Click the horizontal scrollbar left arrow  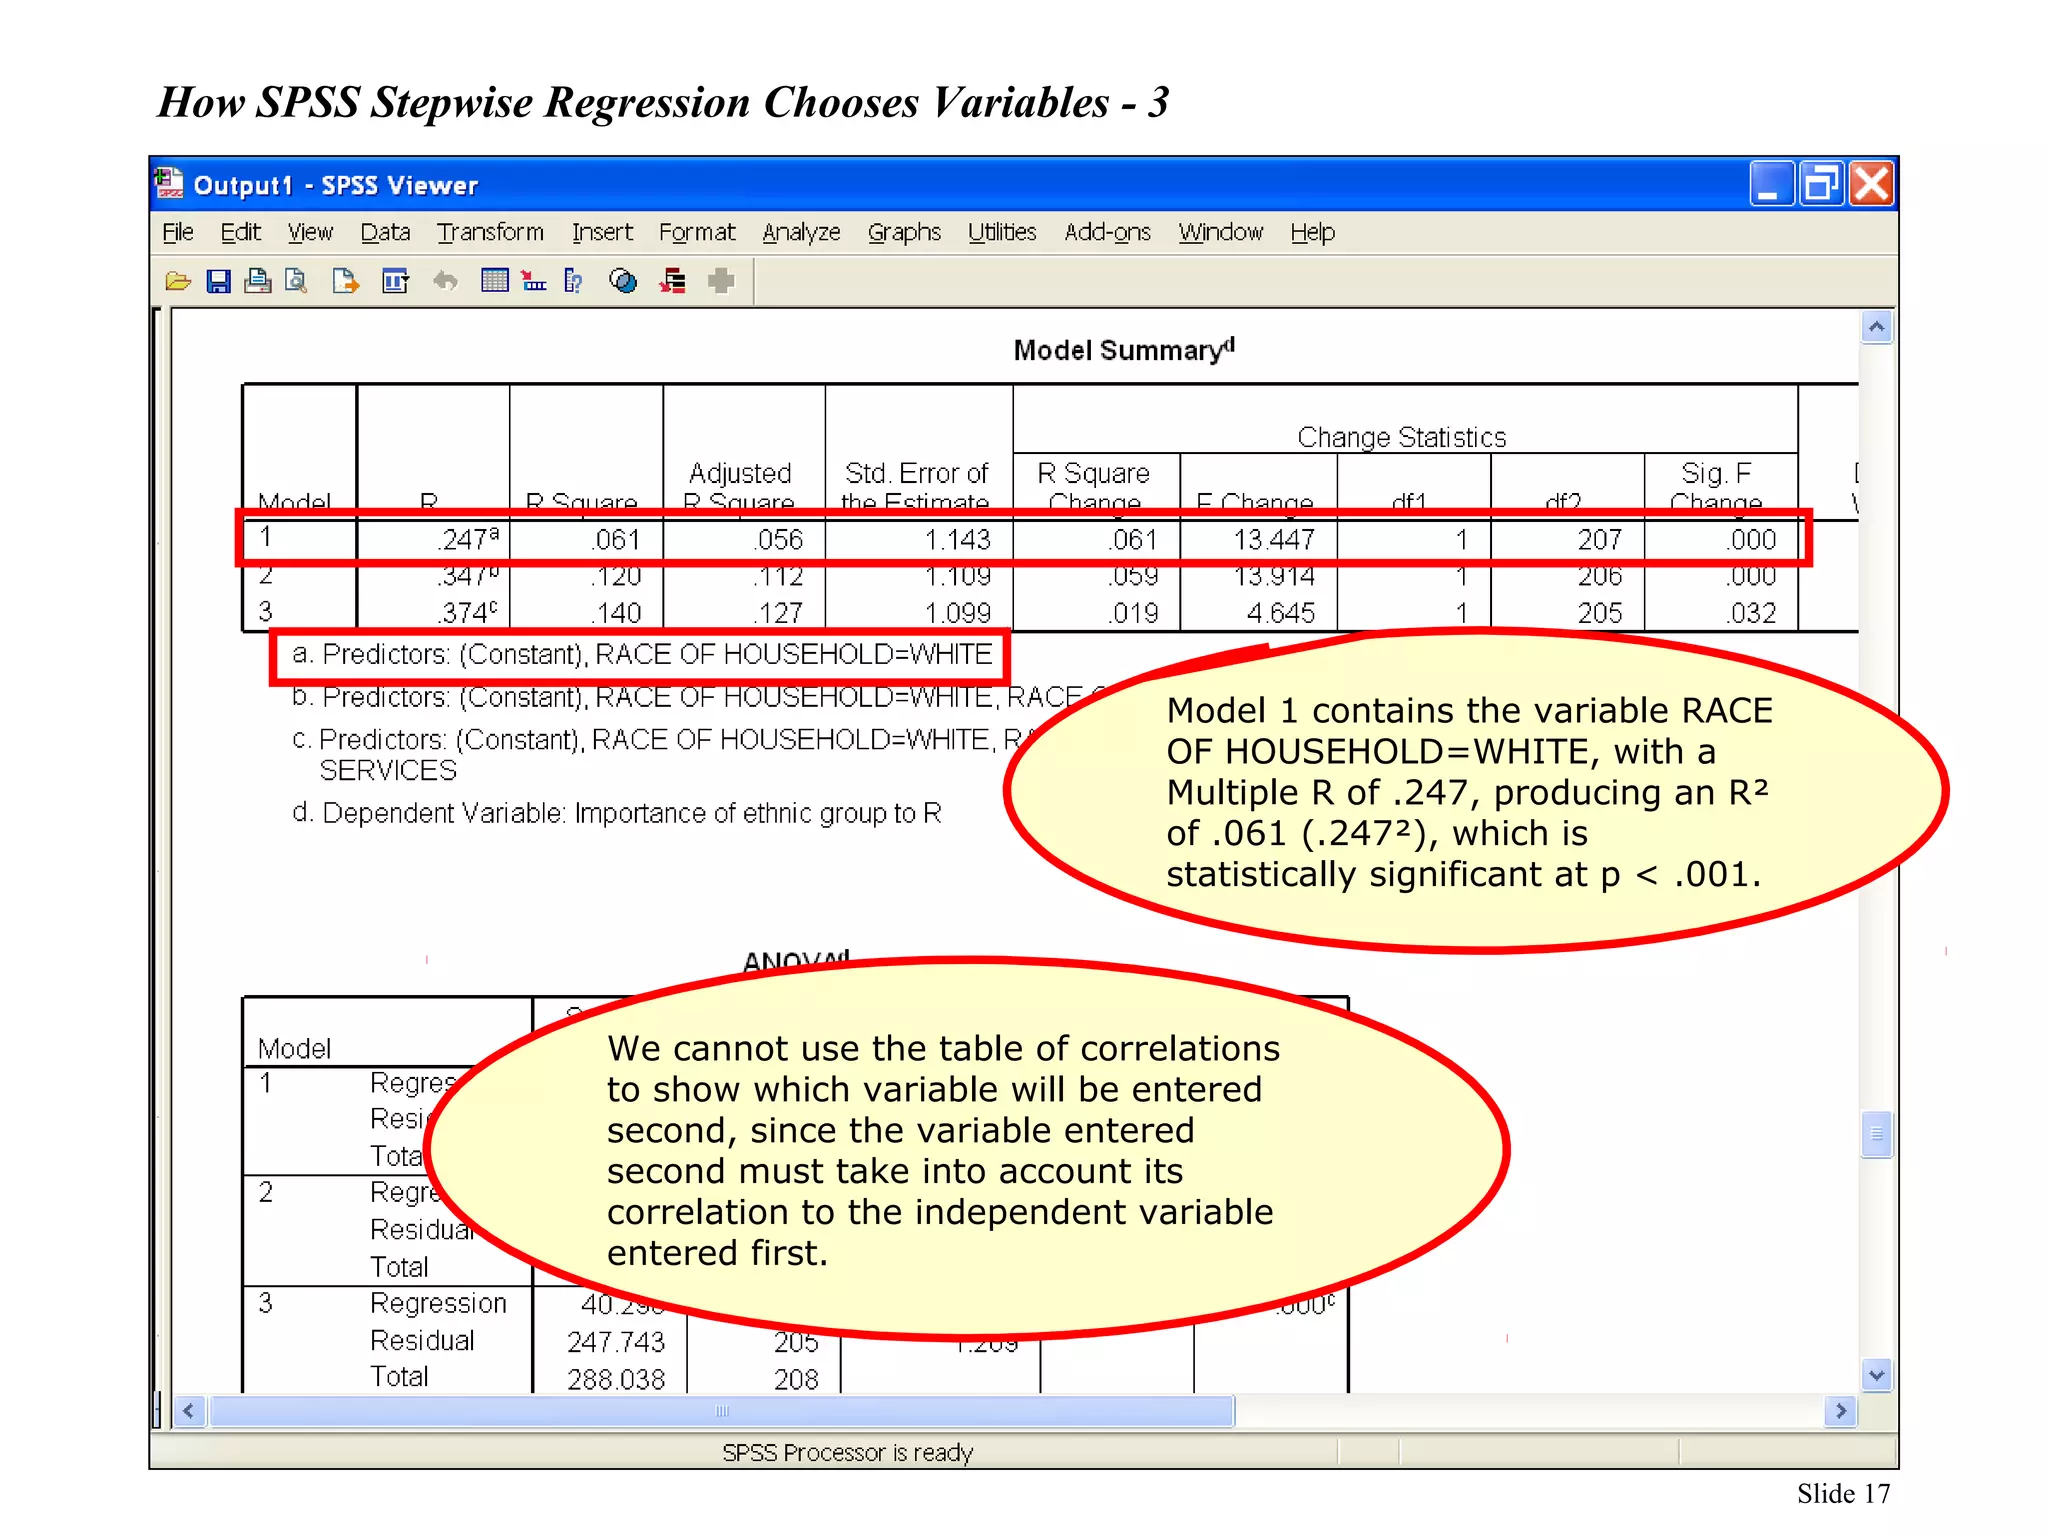point(189,1411)
